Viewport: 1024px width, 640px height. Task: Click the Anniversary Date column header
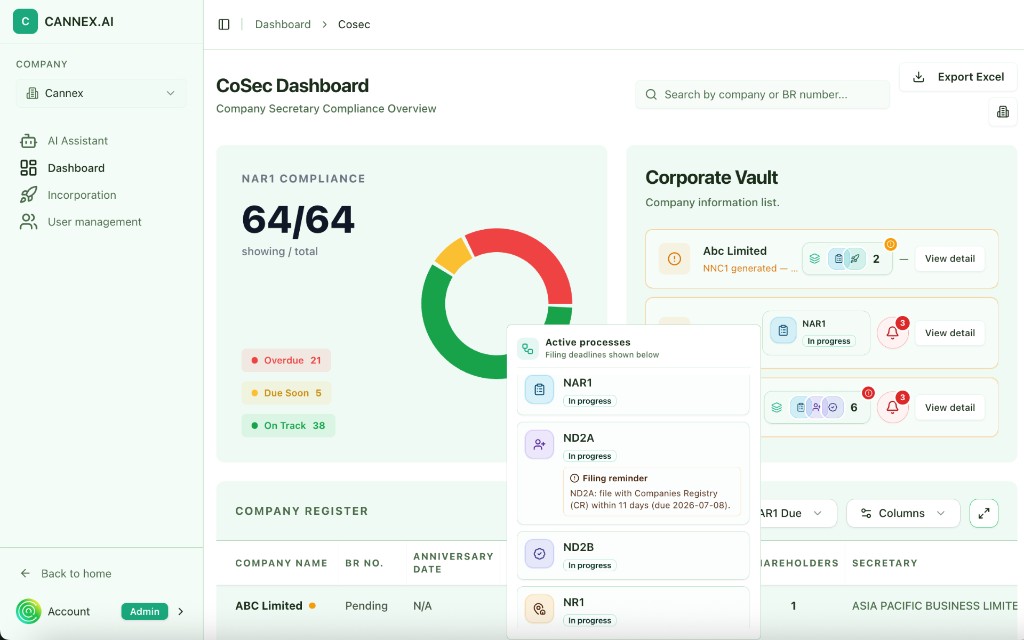click(x=453, y=563)
